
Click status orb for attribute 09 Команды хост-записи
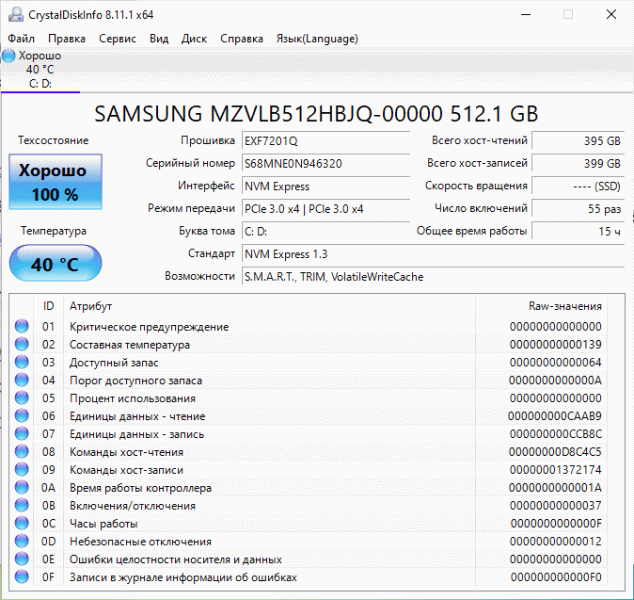tap(21, 469)
